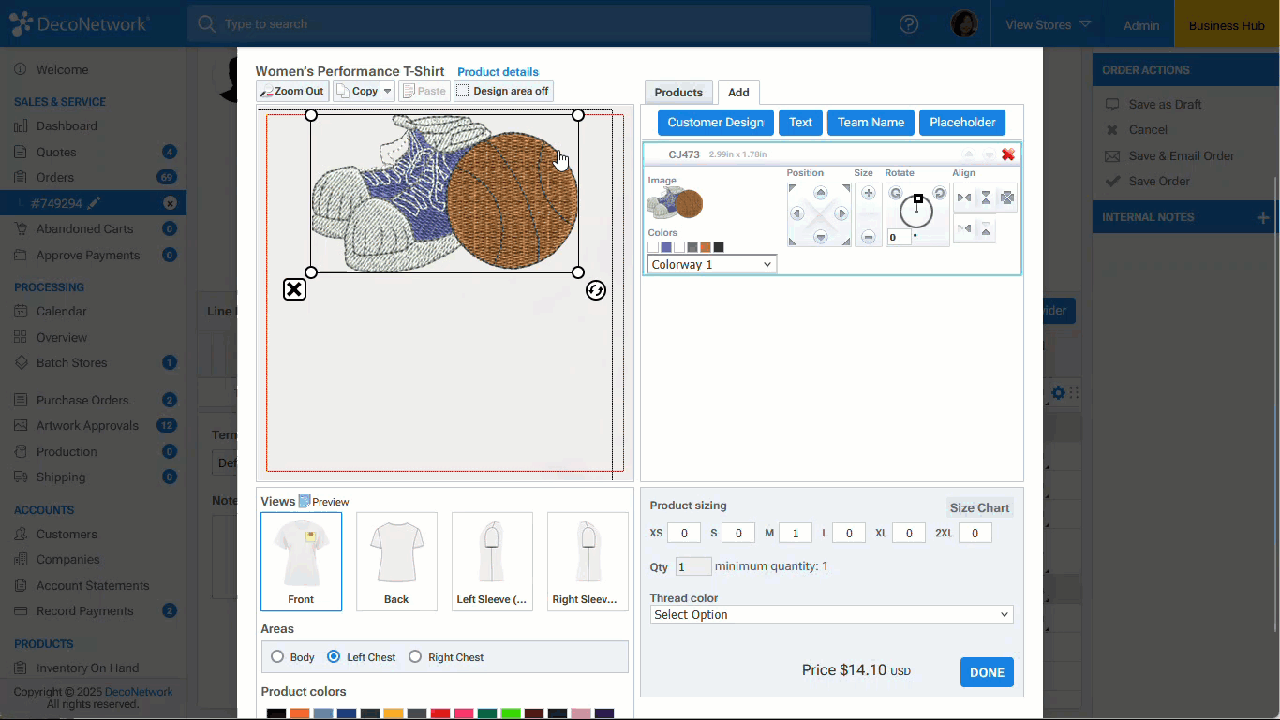Click the rotate handle on canvas

(x=596, y=290)
